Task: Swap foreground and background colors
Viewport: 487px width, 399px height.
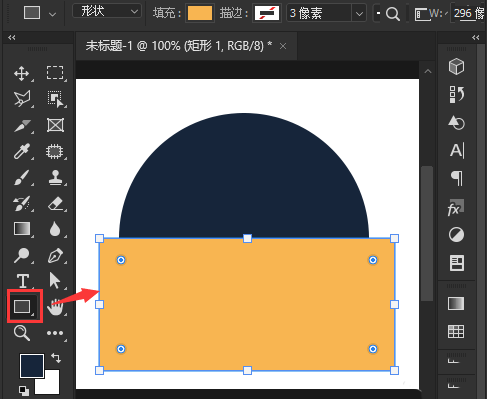Action: point(56,358)
